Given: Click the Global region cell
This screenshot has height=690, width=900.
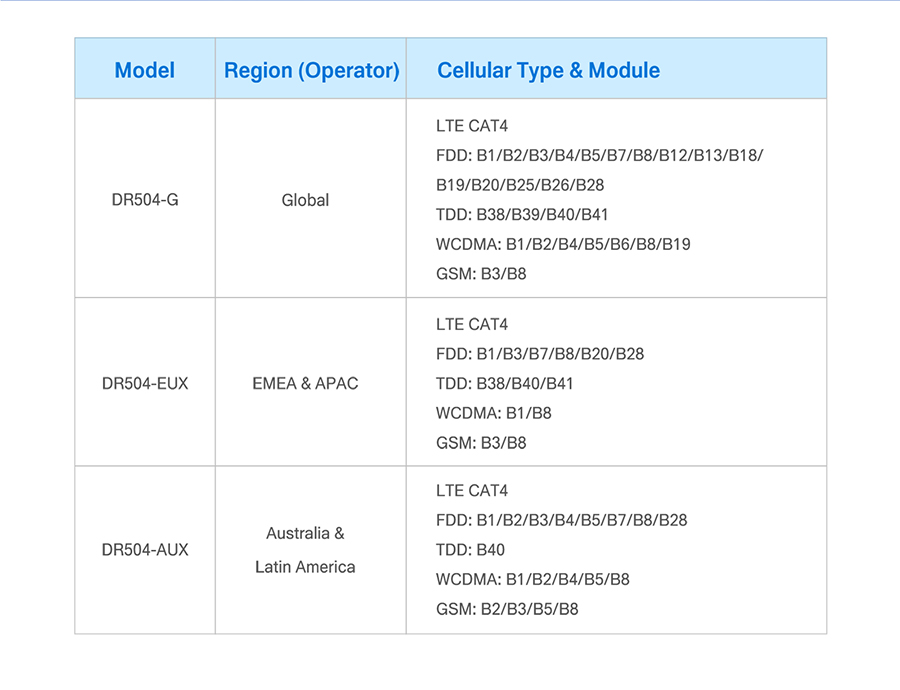Looking at the screenshot, I should (305, 200).
